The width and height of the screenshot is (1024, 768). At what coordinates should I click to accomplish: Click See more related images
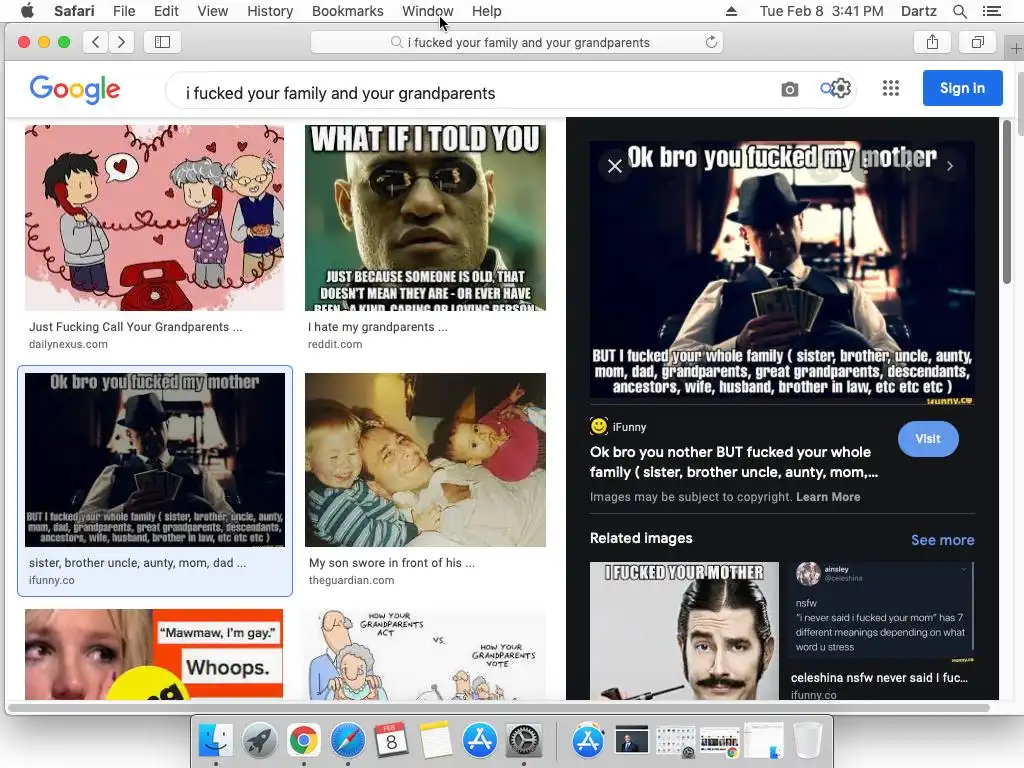(x=942, y=540)
